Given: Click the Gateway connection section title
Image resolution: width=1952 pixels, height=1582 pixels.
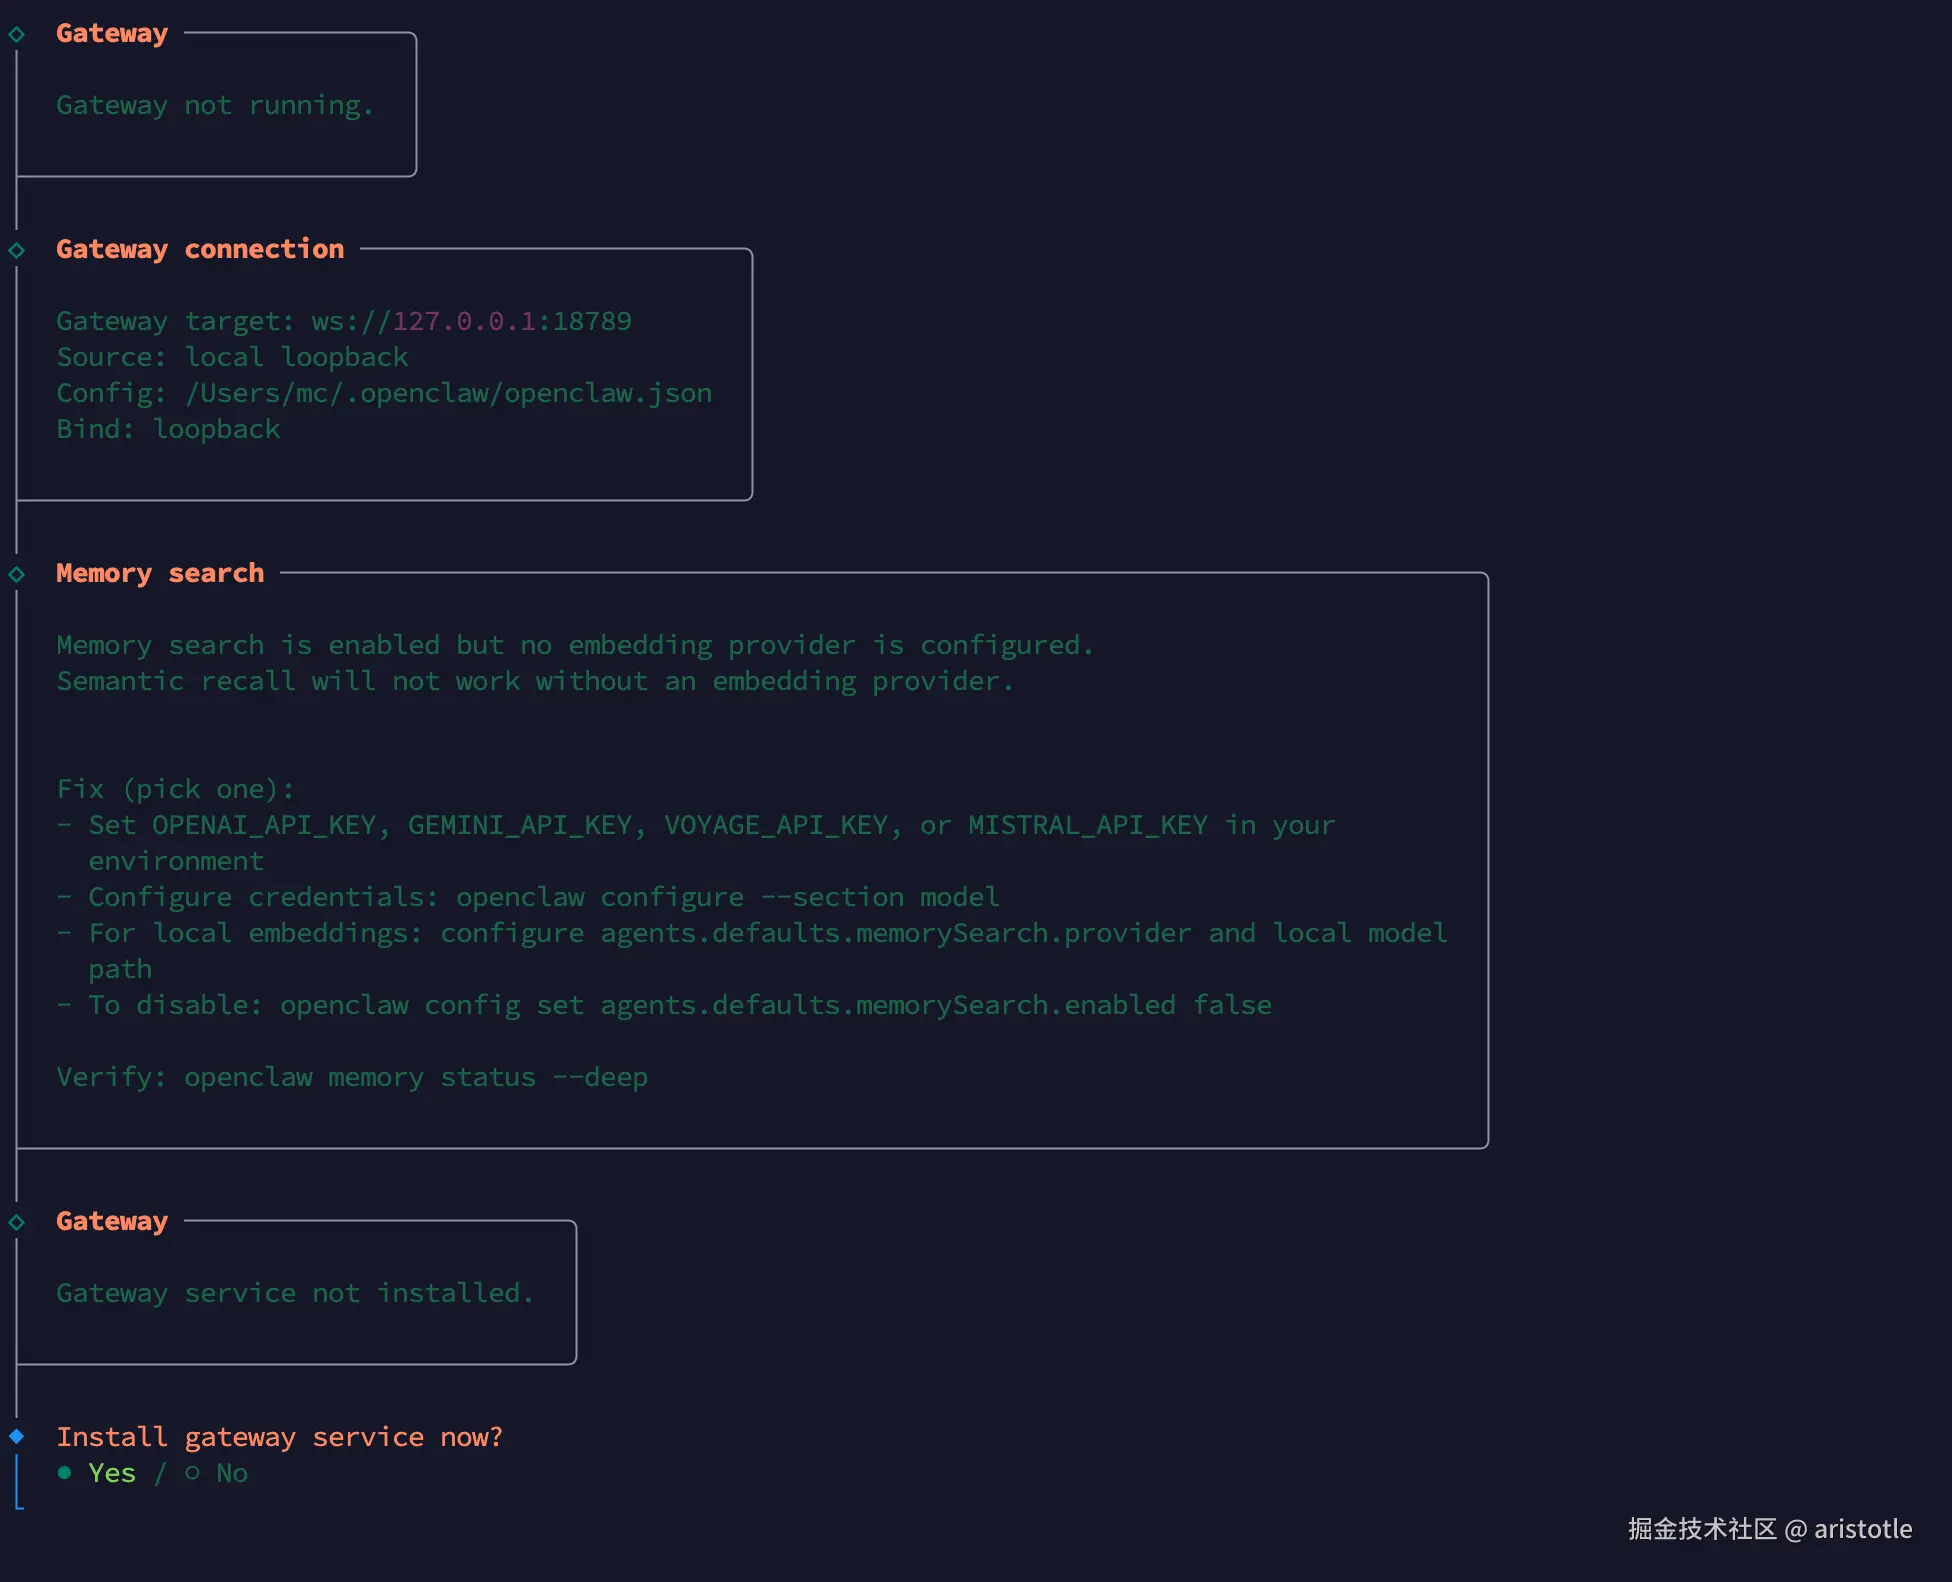Looking at the screenshot, I should [200, 249].
